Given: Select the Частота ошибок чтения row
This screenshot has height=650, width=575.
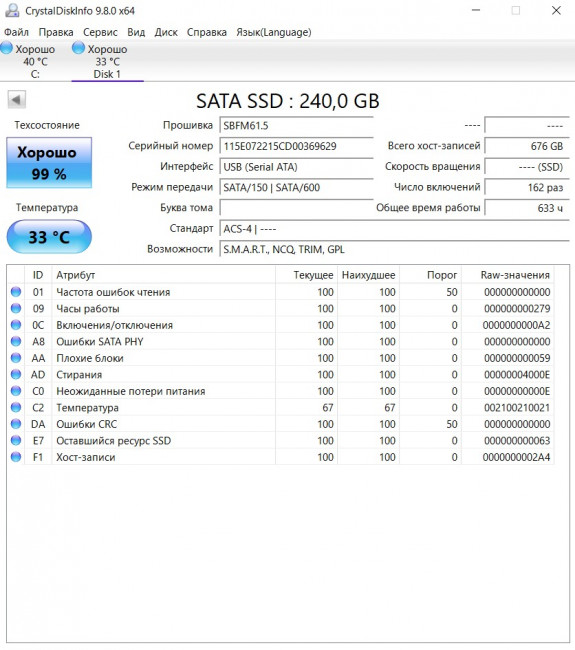Looking at the screenshot, I should [281, 292].
